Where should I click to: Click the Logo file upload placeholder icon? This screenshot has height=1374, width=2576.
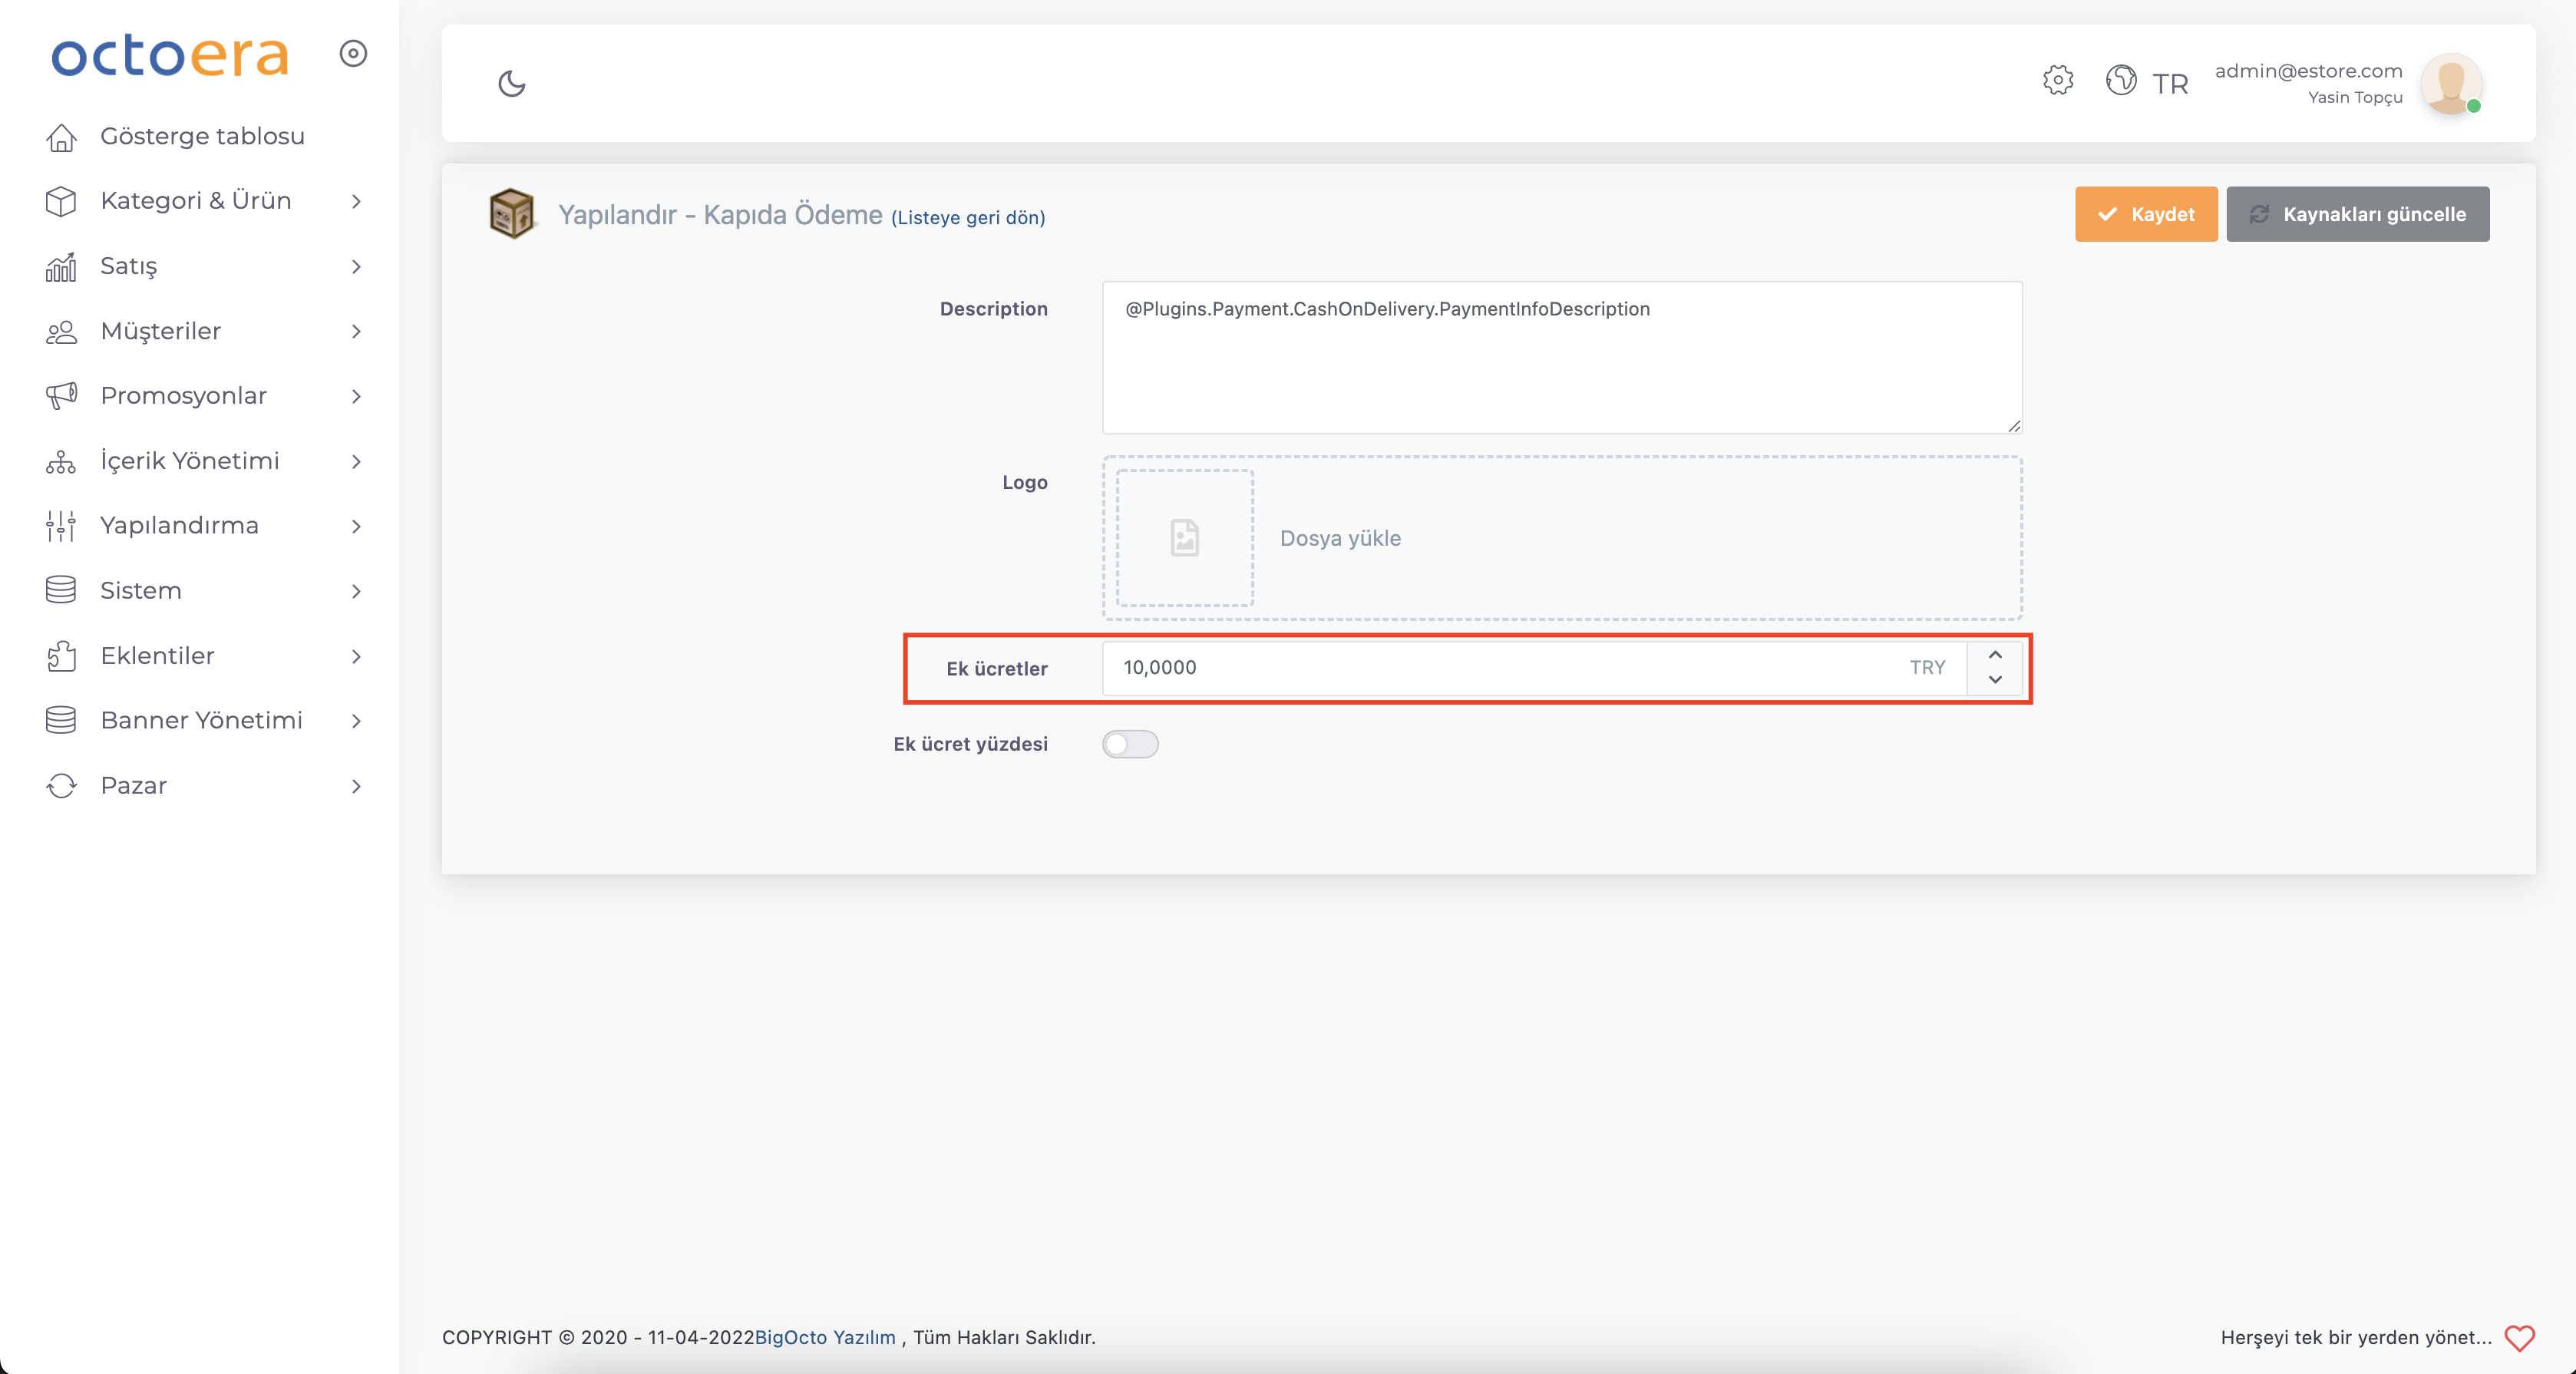coord(1184,538)
